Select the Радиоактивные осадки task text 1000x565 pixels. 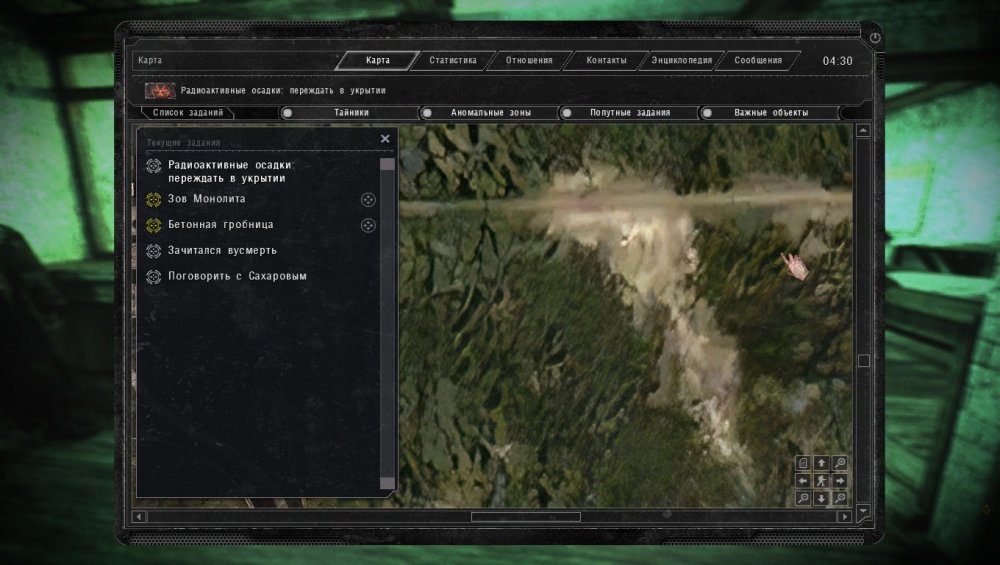230,172
